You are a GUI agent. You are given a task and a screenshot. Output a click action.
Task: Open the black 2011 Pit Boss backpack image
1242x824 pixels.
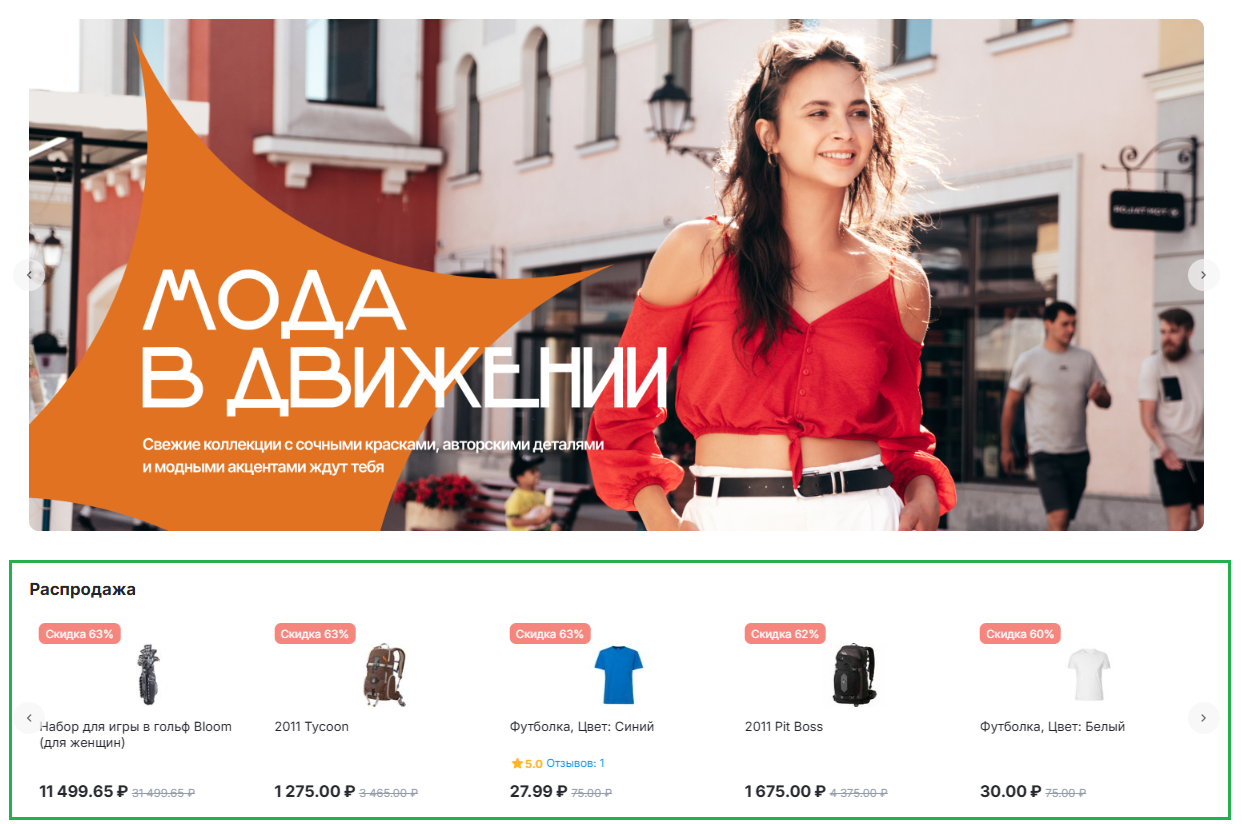tap(853, 675)
